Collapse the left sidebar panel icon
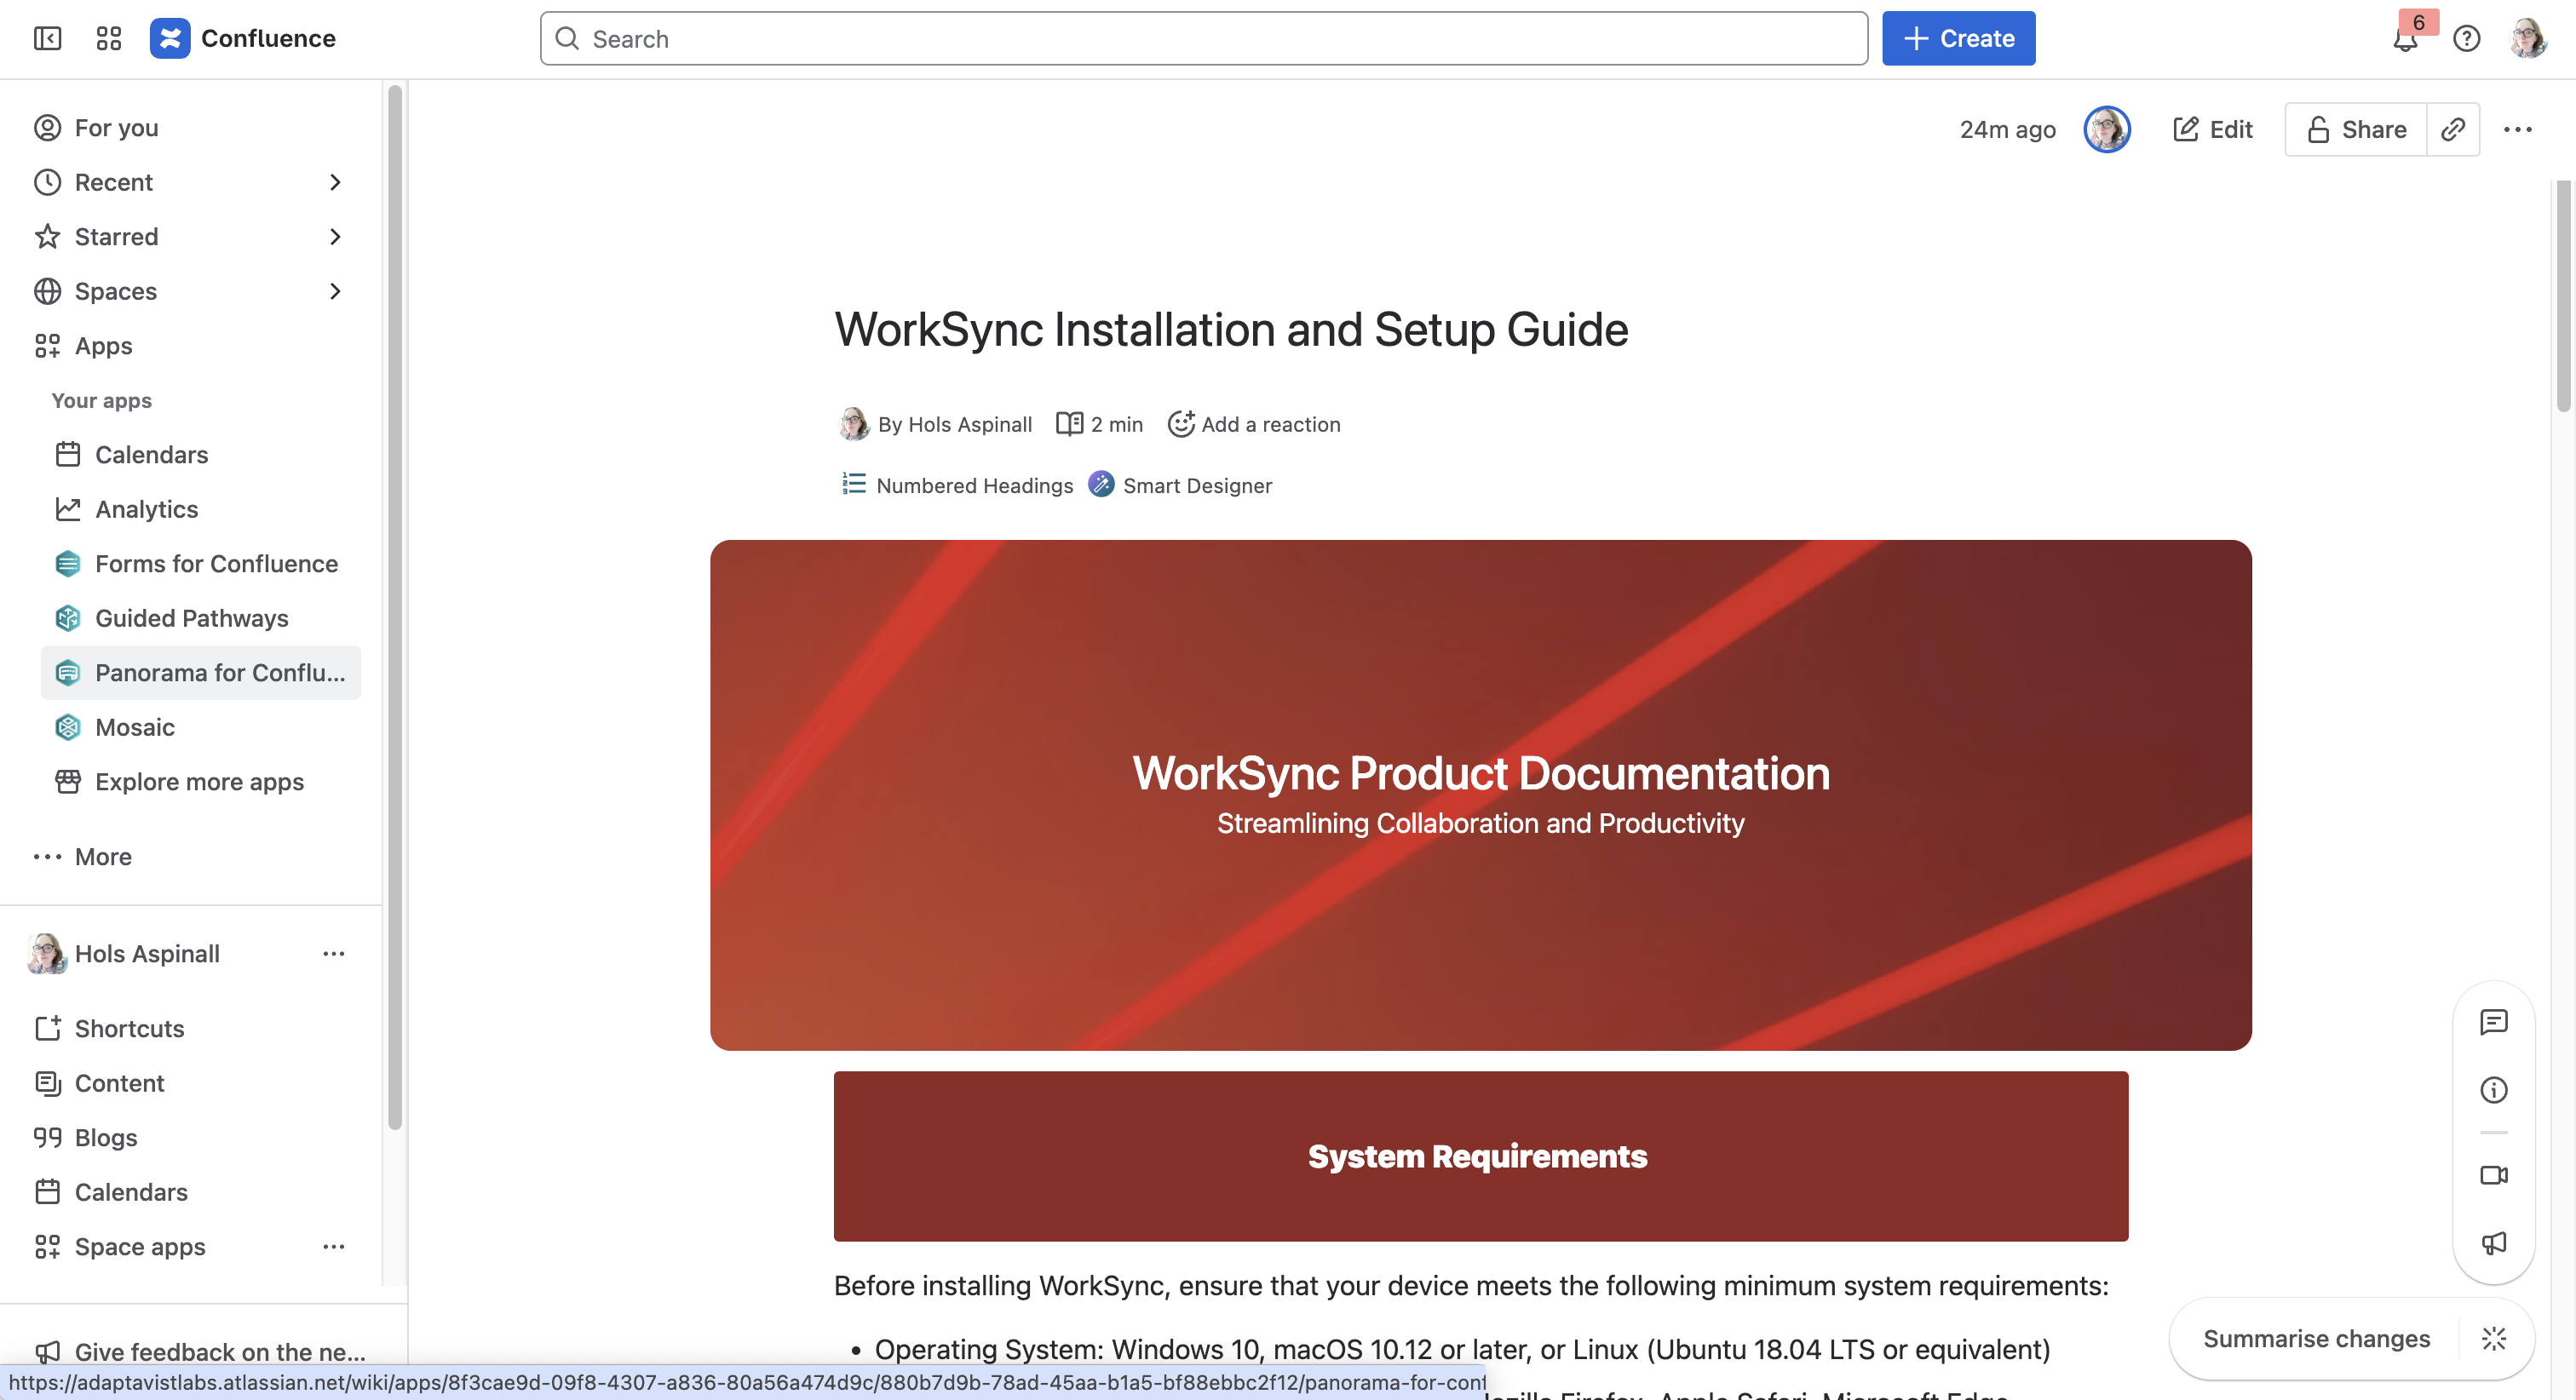This screenshot has height=1400, width=2576. 47,38
